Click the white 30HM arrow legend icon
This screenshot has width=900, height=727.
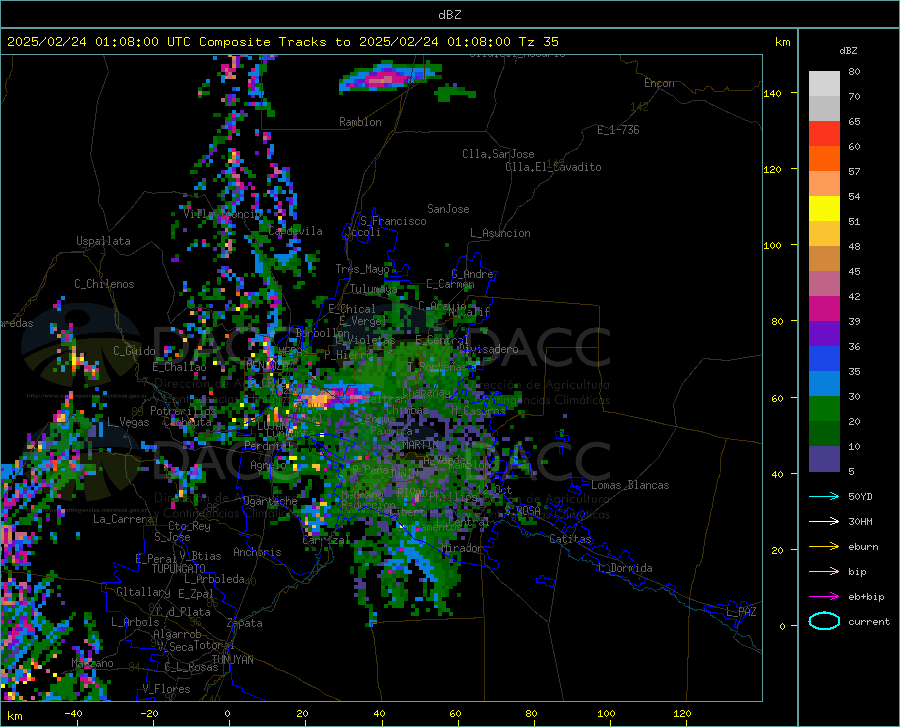[824, 522]
